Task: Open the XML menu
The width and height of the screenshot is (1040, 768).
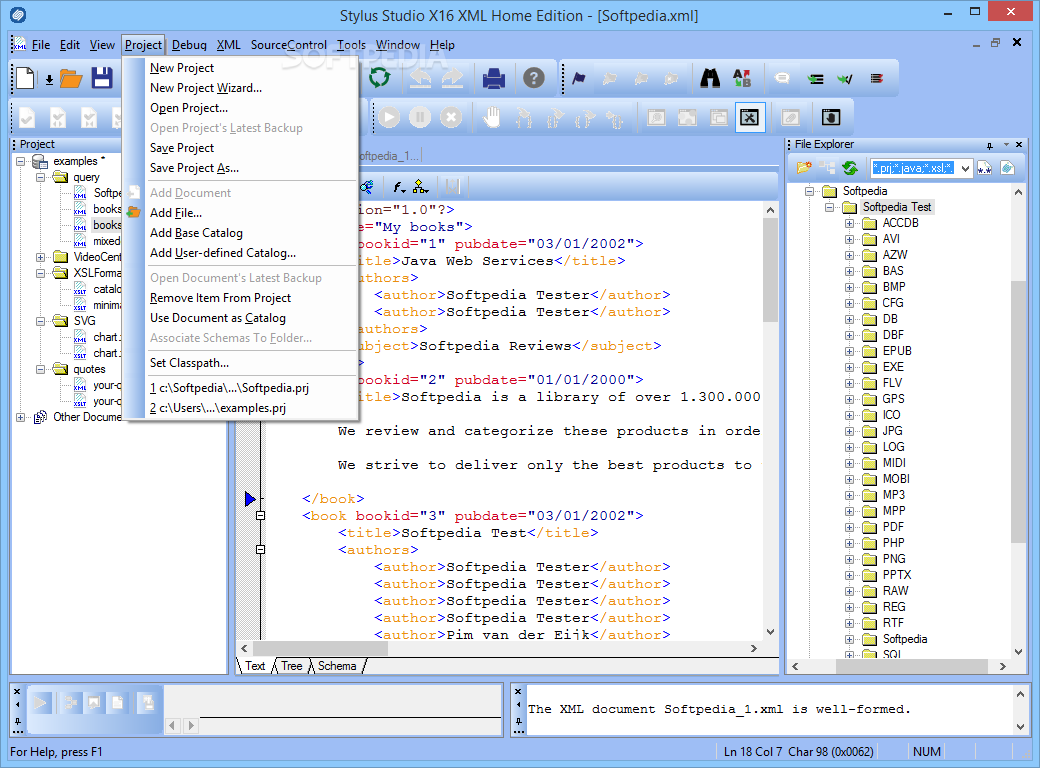Action: (x=228, y=45)
